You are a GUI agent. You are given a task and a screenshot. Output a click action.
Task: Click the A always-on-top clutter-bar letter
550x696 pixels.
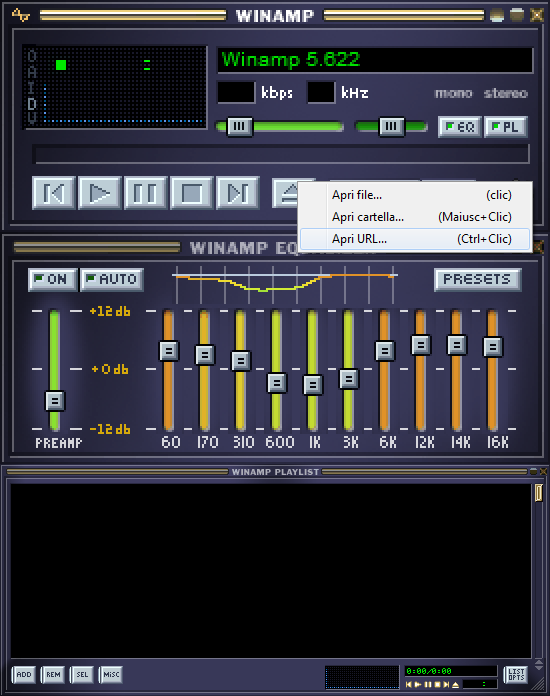click(32, 71)
